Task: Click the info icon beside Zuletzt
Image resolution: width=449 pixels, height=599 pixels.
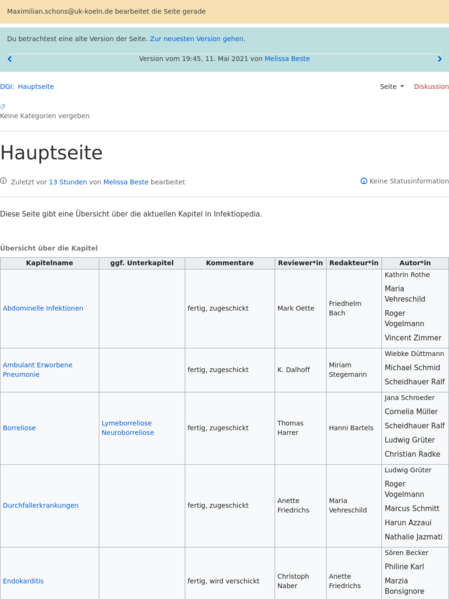Action: pyautogui.click(x=3, y=181)
